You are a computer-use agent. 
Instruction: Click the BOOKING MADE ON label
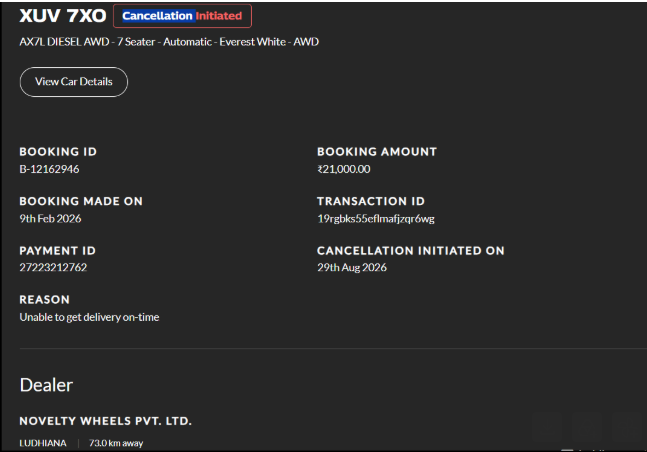coord(81,201)
